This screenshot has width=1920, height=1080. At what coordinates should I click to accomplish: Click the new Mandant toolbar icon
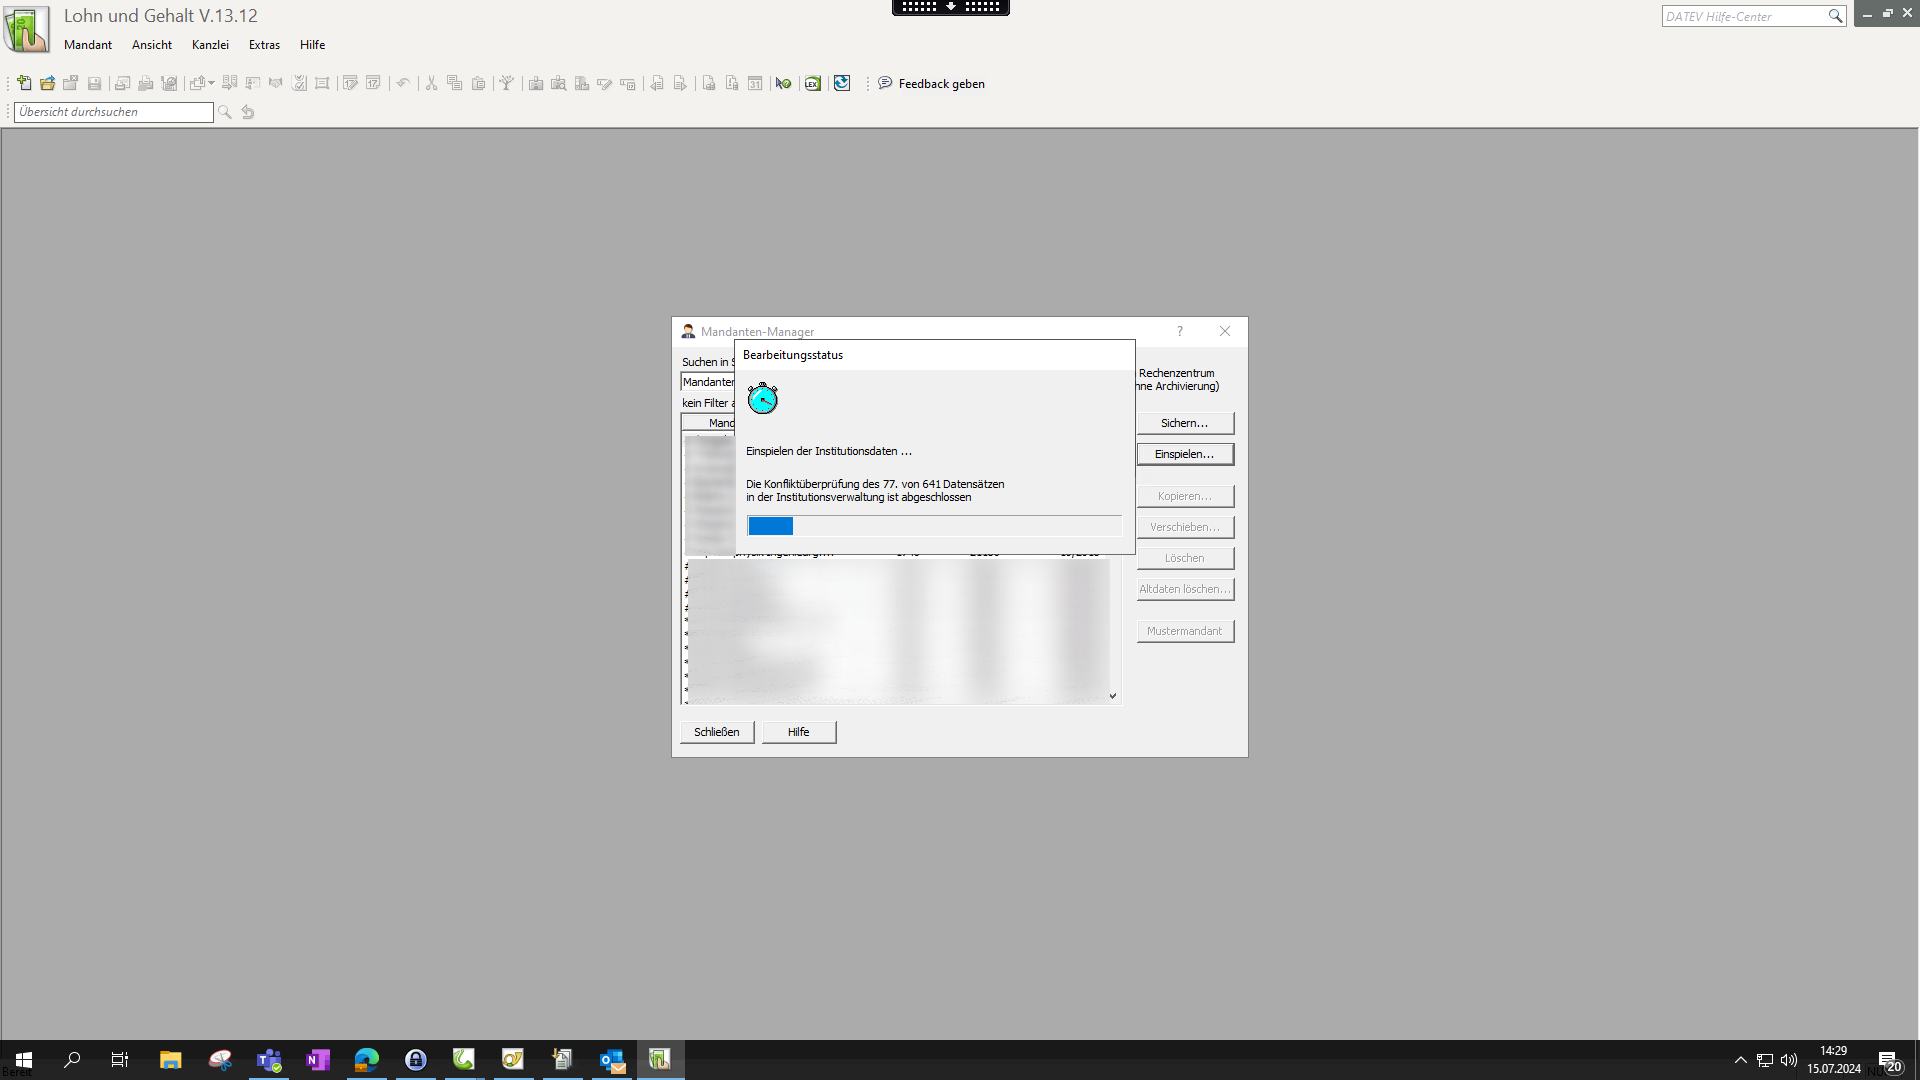pos(24,83)
